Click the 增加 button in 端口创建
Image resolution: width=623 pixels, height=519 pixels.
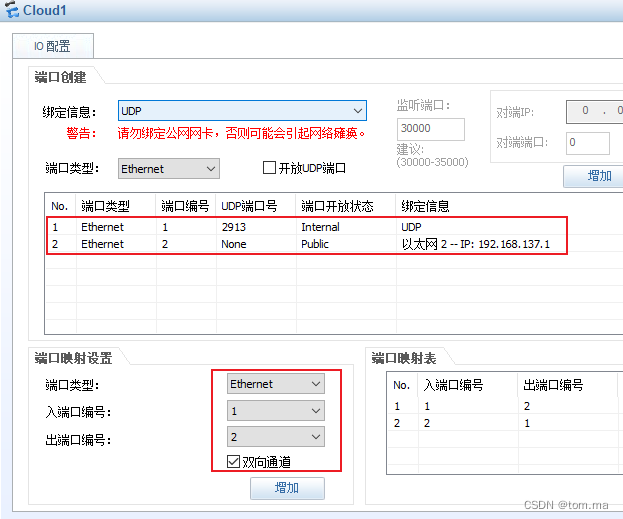pos(594,176)
